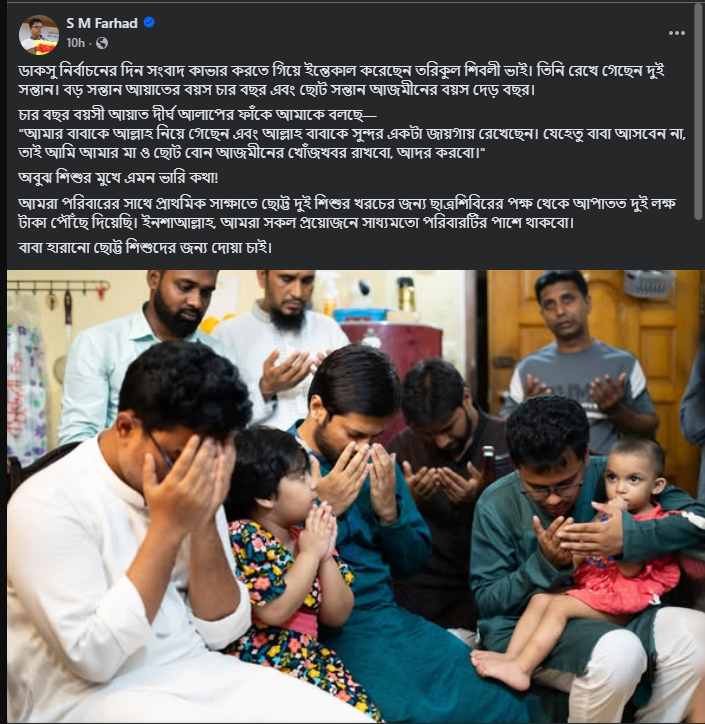Click the paragraph starting আমরা পরিবারের সাথে

tap(347, 213)
